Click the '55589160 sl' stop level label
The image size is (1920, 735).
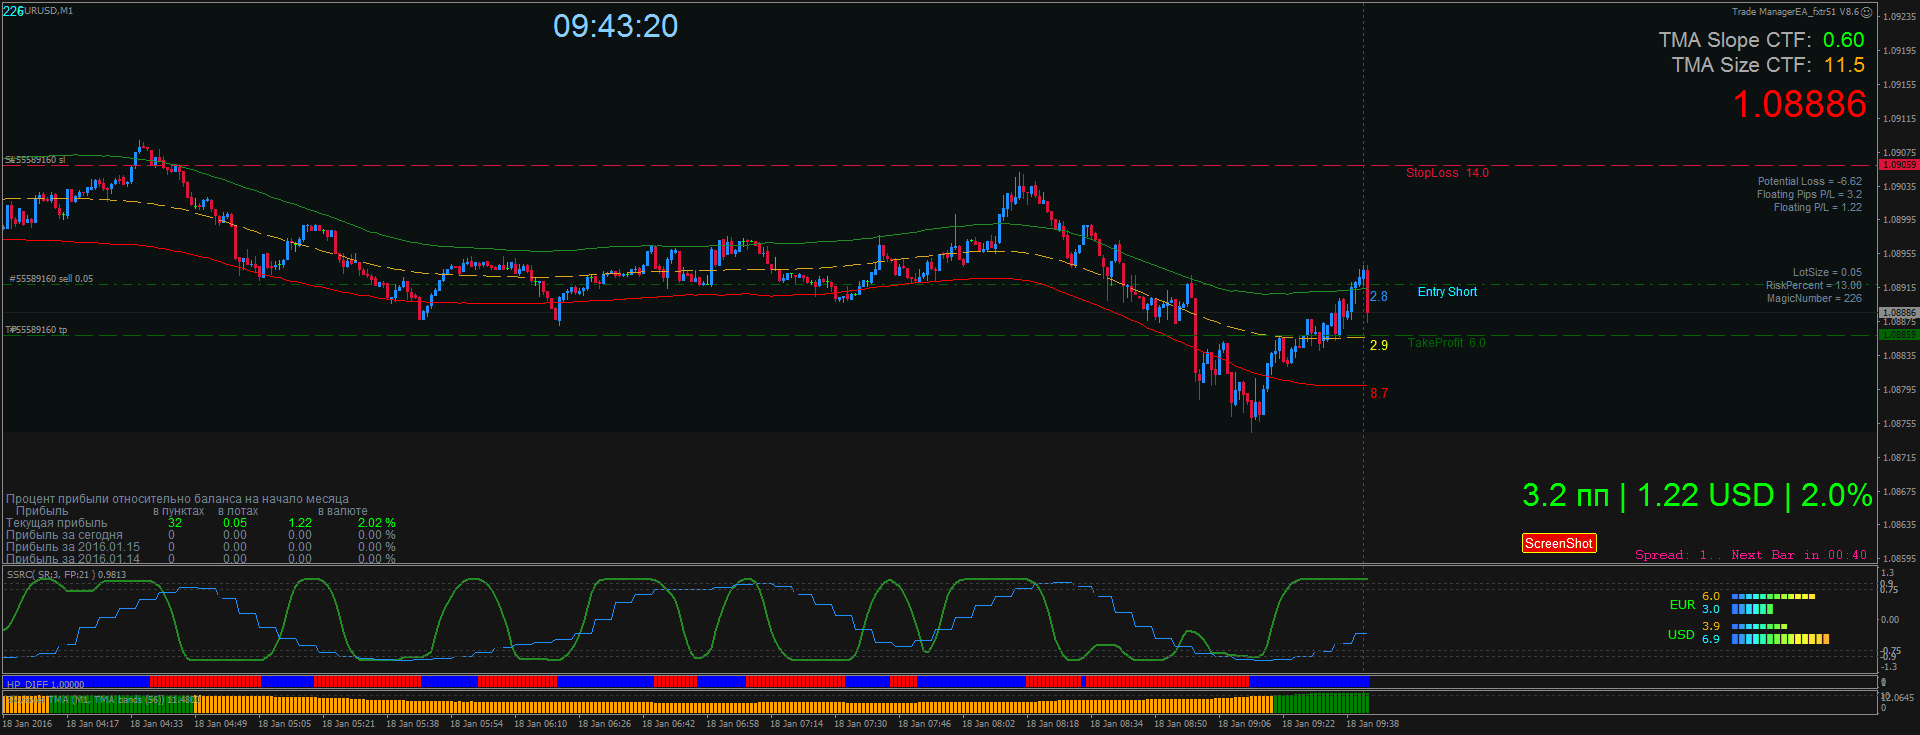tap(36, 160)
